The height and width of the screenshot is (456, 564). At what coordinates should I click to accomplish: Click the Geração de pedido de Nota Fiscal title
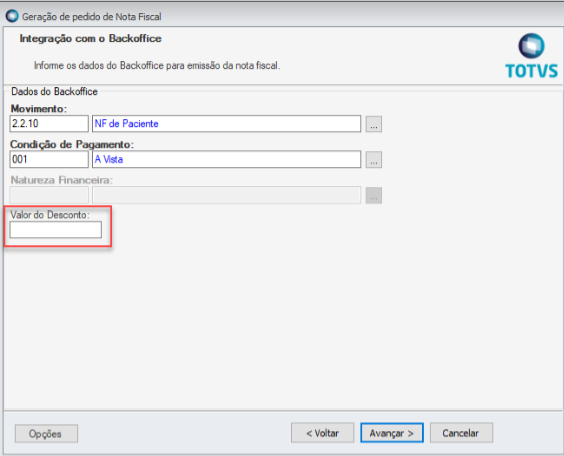[92, 17]
